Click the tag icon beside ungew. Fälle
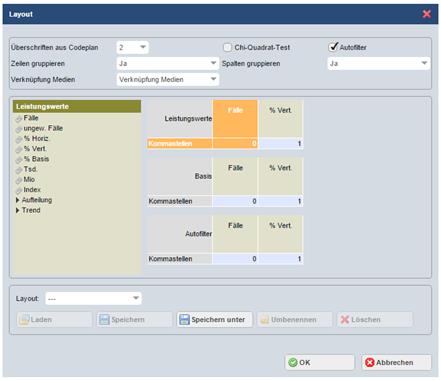 tap(19, 129)
